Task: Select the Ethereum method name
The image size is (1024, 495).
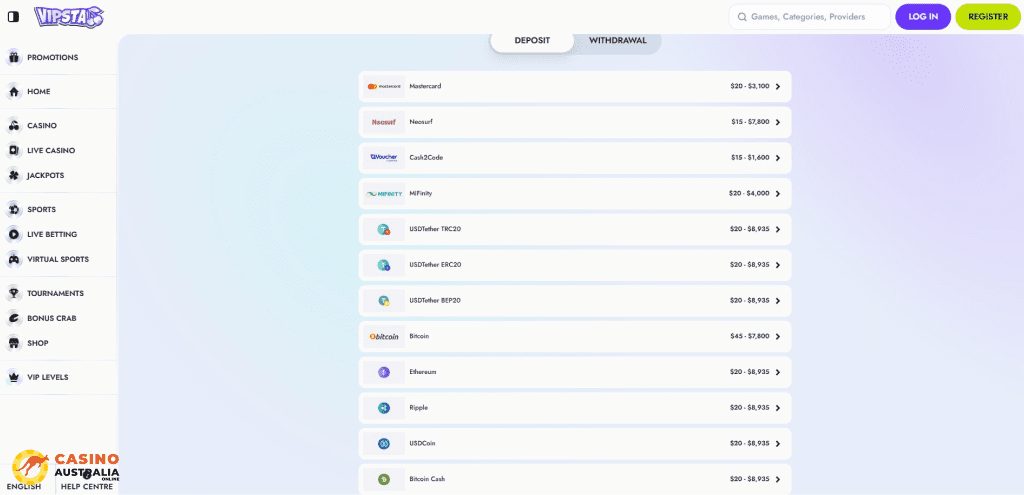Action: pyautogui.click(x=423, y=372)
